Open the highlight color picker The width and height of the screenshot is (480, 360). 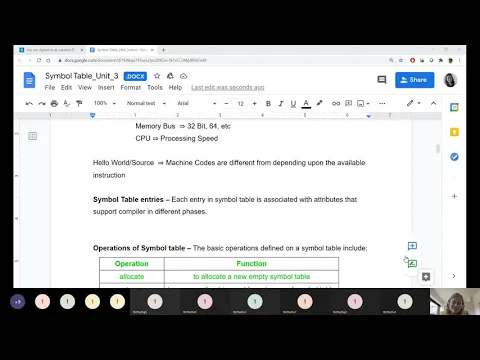coord(319,103)
